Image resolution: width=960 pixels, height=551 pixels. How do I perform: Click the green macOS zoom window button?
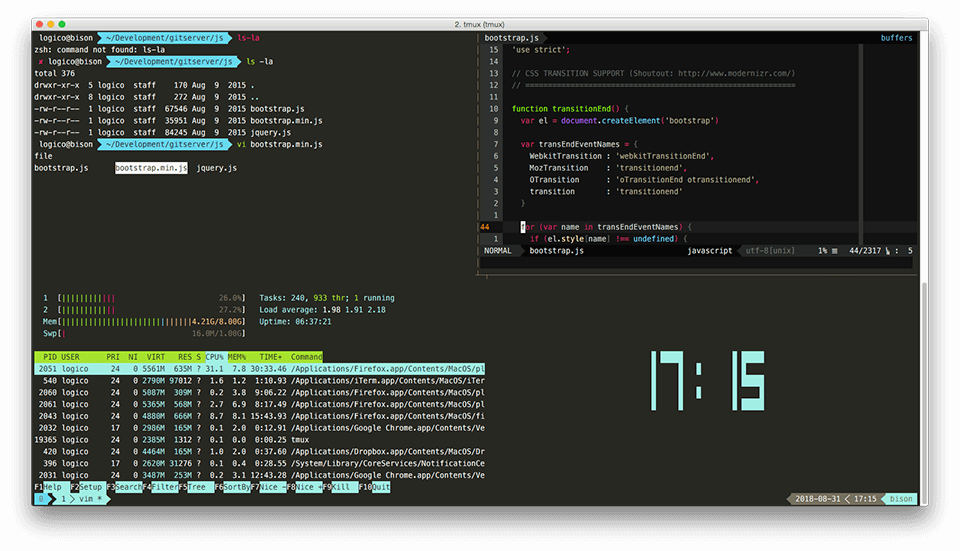tap(62, 22)
